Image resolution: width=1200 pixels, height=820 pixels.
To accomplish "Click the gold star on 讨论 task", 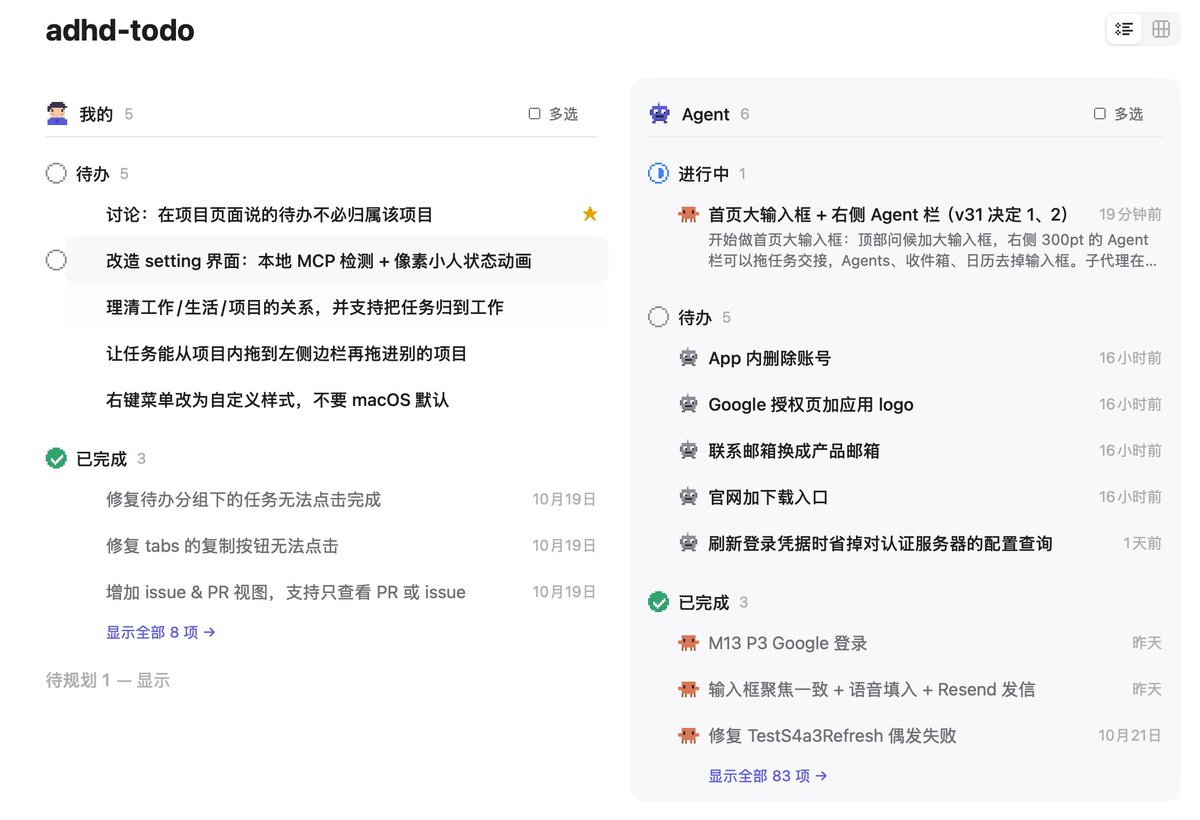I will [x=590, y=214].
